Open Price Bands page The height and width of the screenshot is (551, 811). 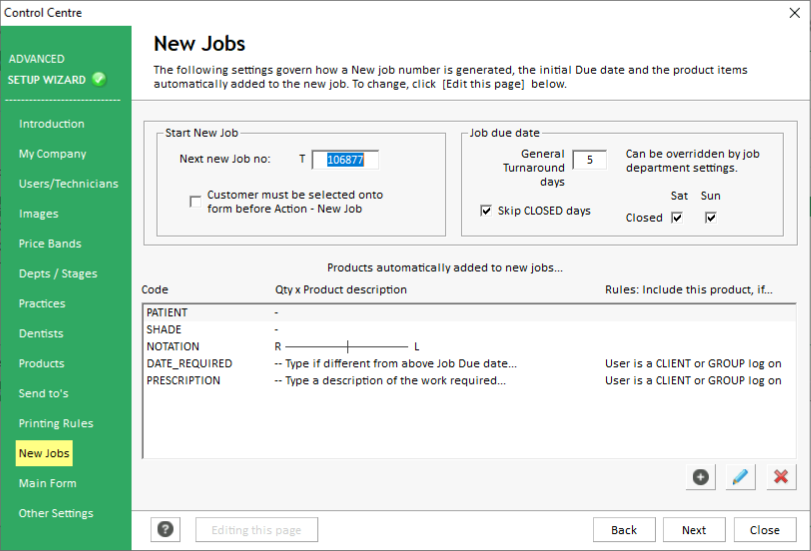(x=50, y=244)
